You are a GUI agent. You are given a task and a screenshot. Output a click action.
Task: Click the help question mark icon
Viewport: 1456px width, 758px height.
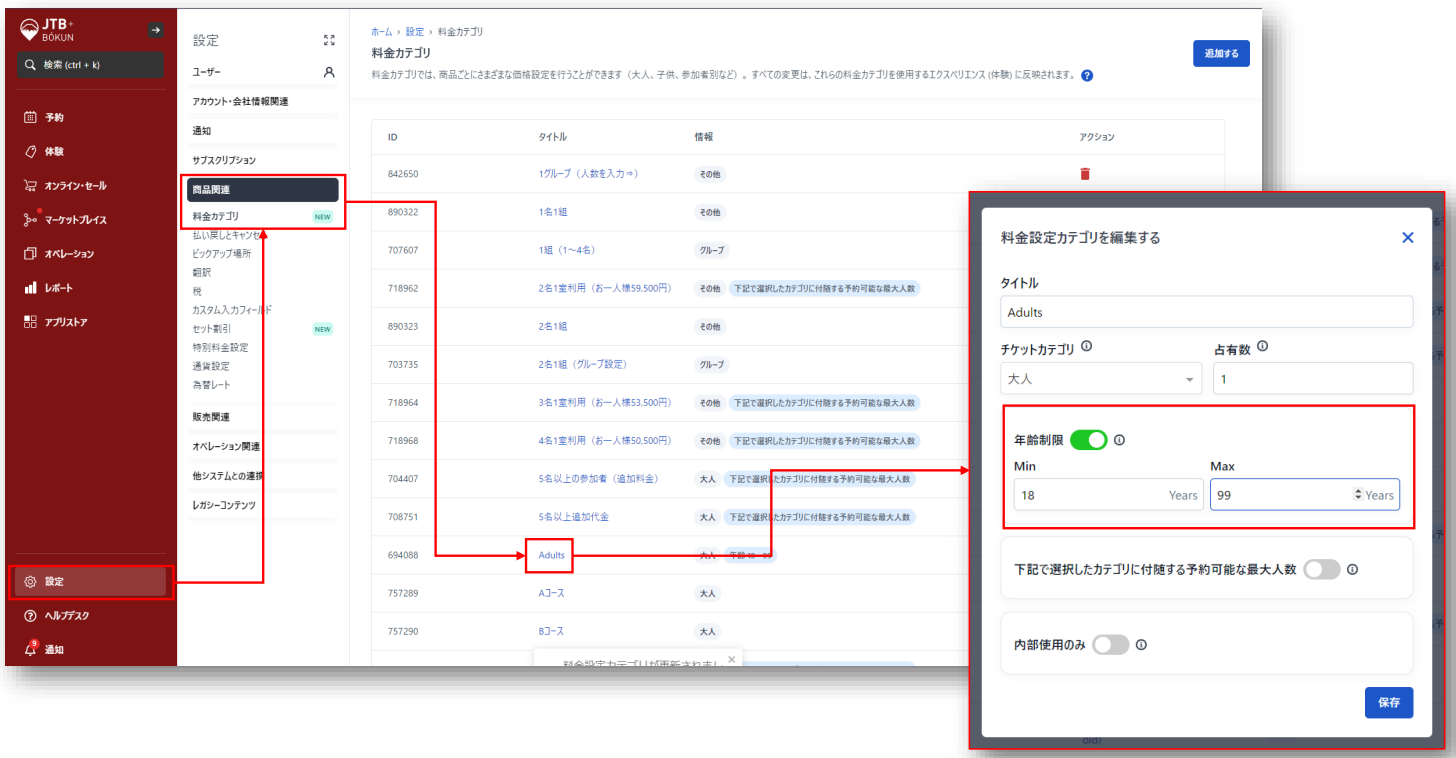click(1087, 76)
